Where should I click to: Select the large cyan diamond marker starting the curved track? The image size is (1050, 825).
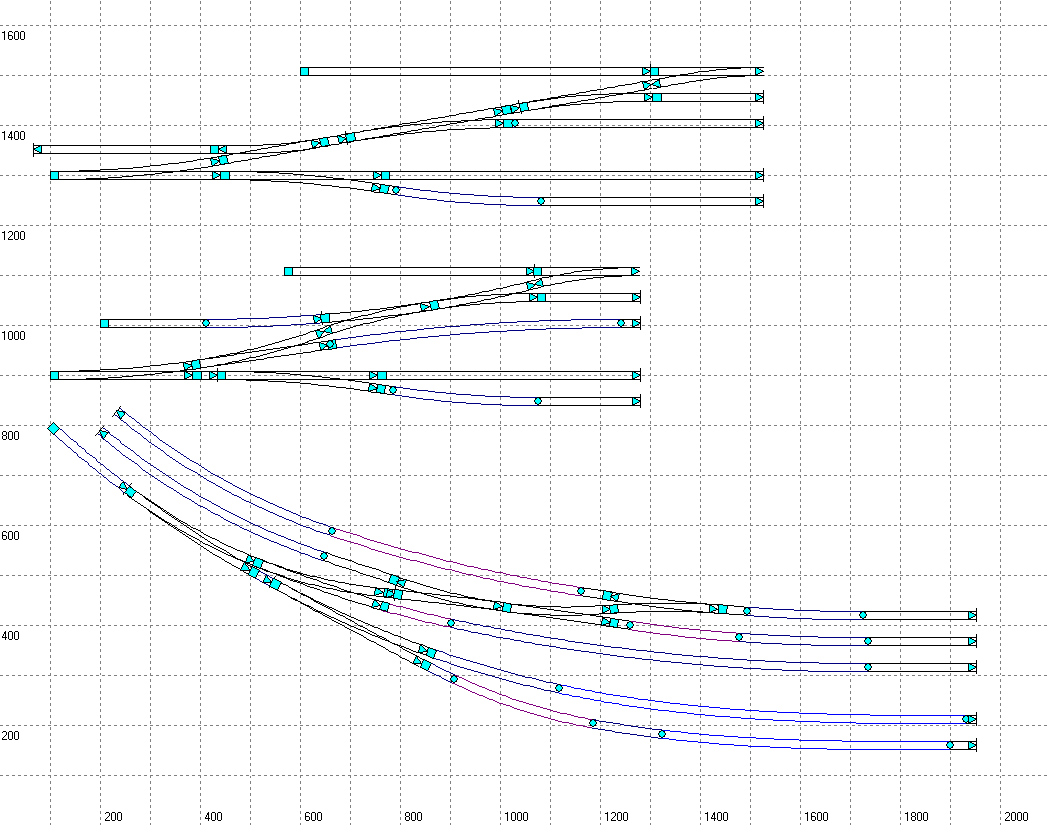[54, 429]
